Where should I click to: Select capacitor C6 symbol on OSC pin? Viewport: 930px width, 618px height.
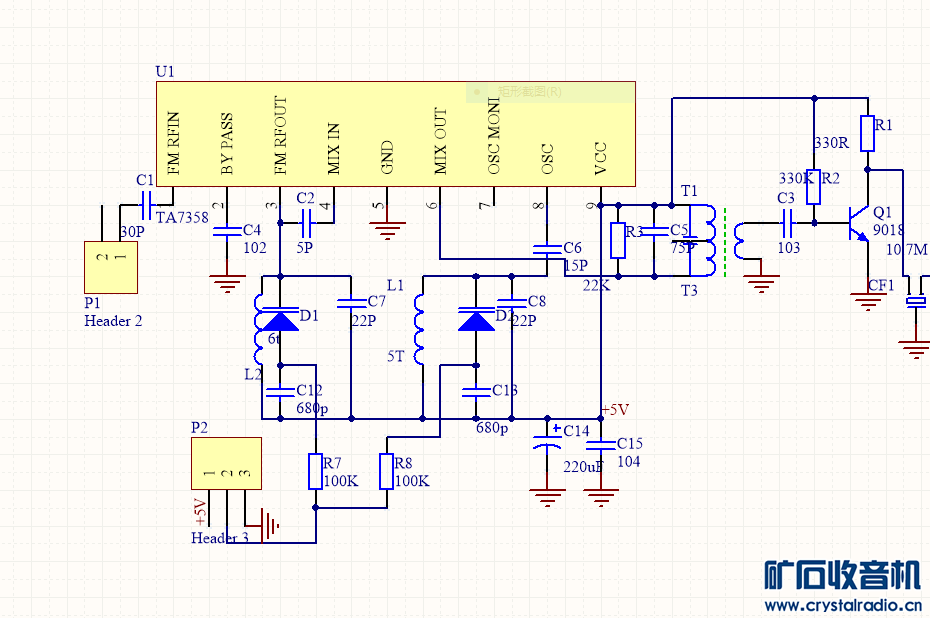(547, 249)
